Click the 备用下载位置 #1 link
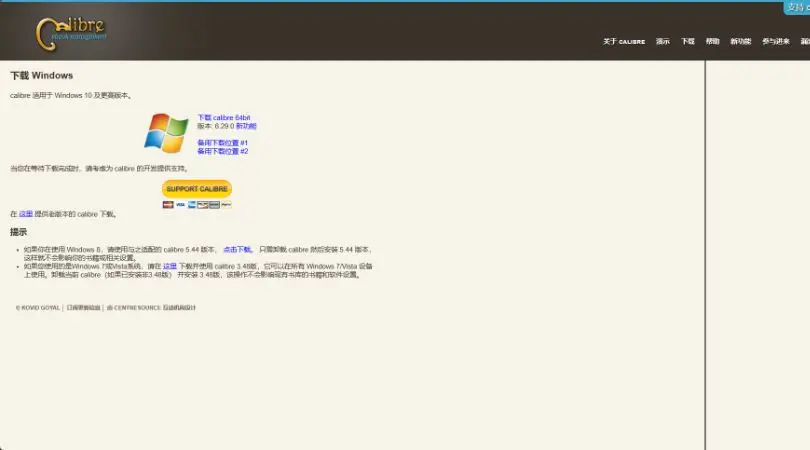The height and width of the screenshot is (450, 810). (223, 143)
